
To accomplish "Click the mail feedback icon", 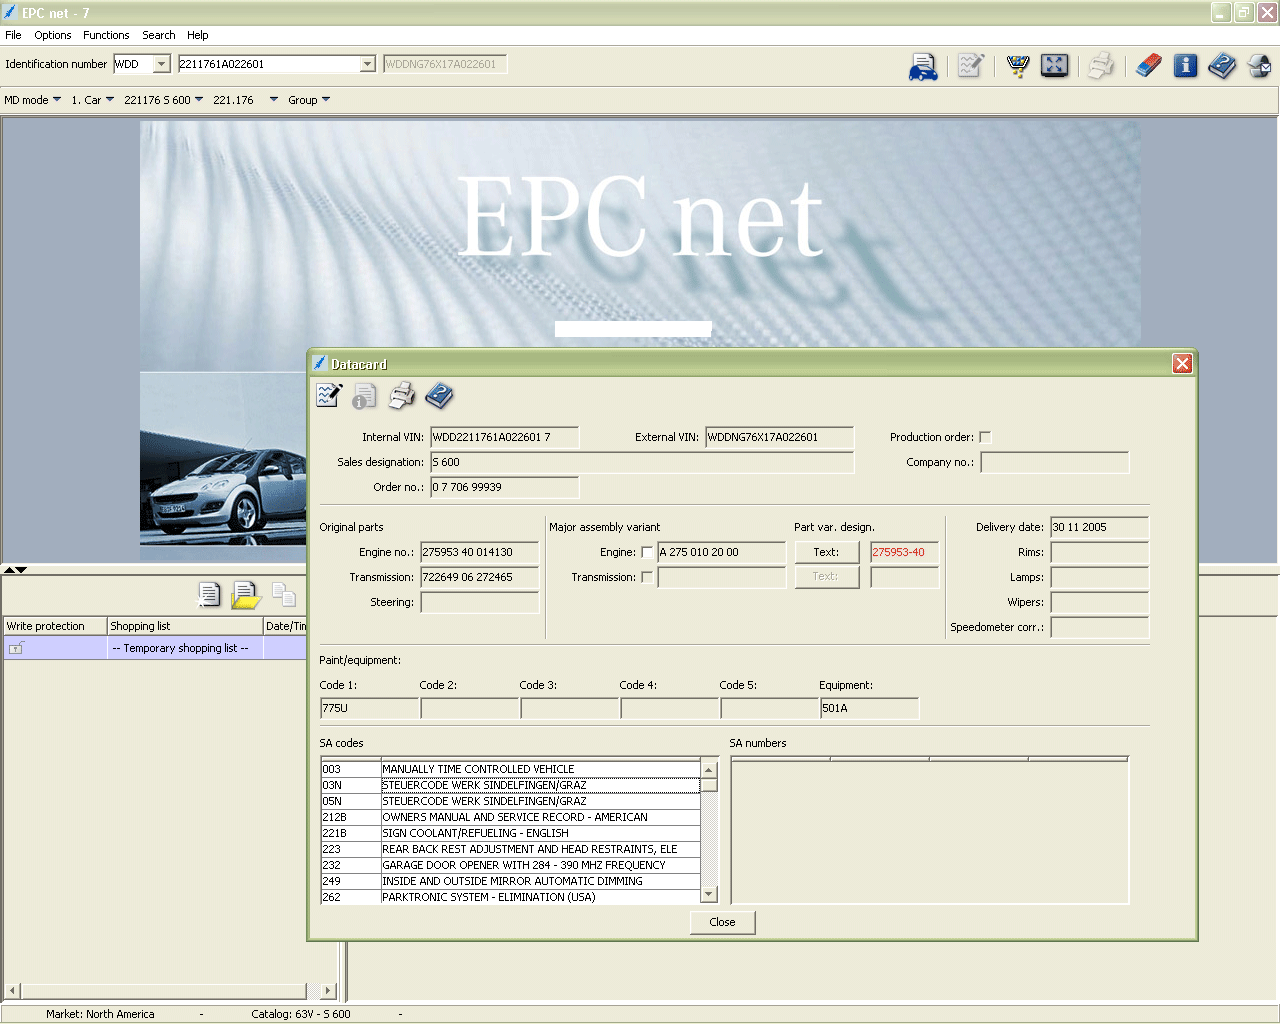I will 1259,66.
